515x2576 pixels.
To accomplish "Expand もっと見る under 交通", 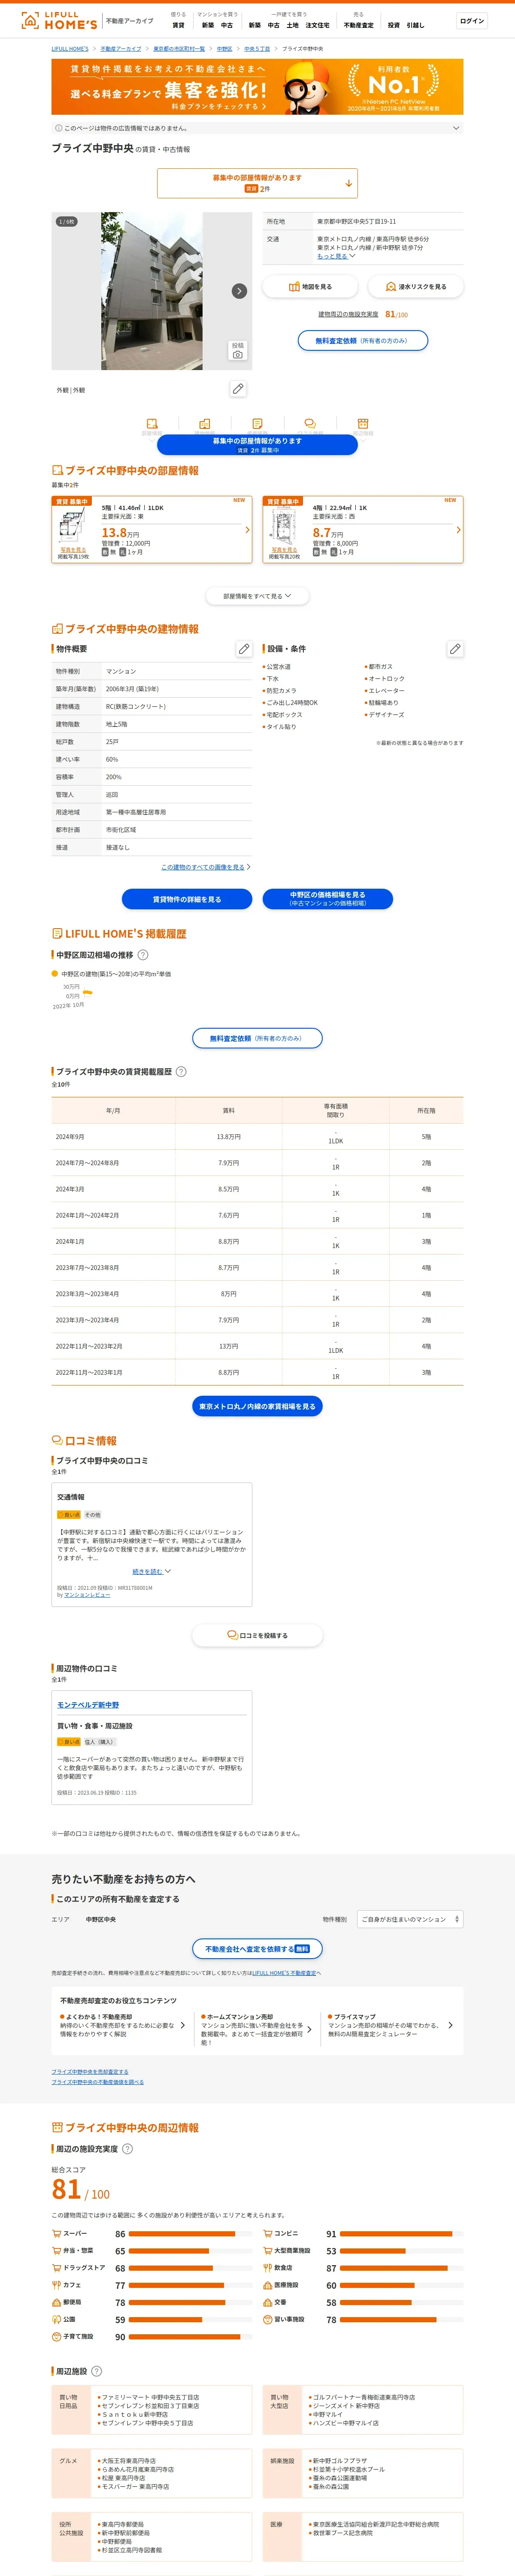I will 336,256.
